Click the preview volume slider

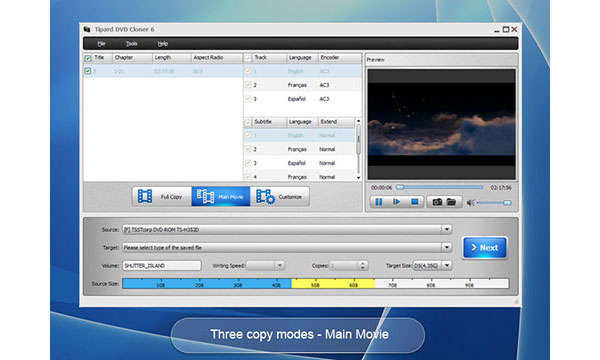click(x=494, y=203)
